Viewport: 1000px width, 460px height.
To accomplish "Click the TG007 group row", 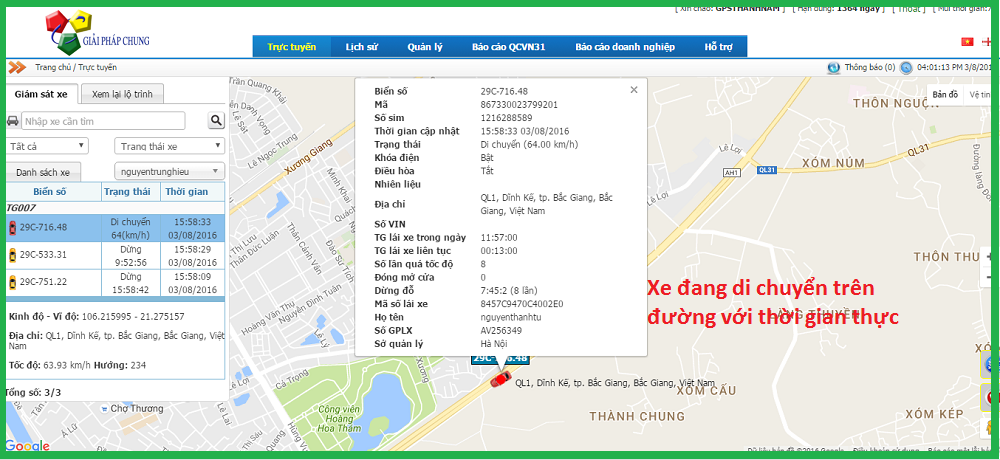I will [115, 208].
